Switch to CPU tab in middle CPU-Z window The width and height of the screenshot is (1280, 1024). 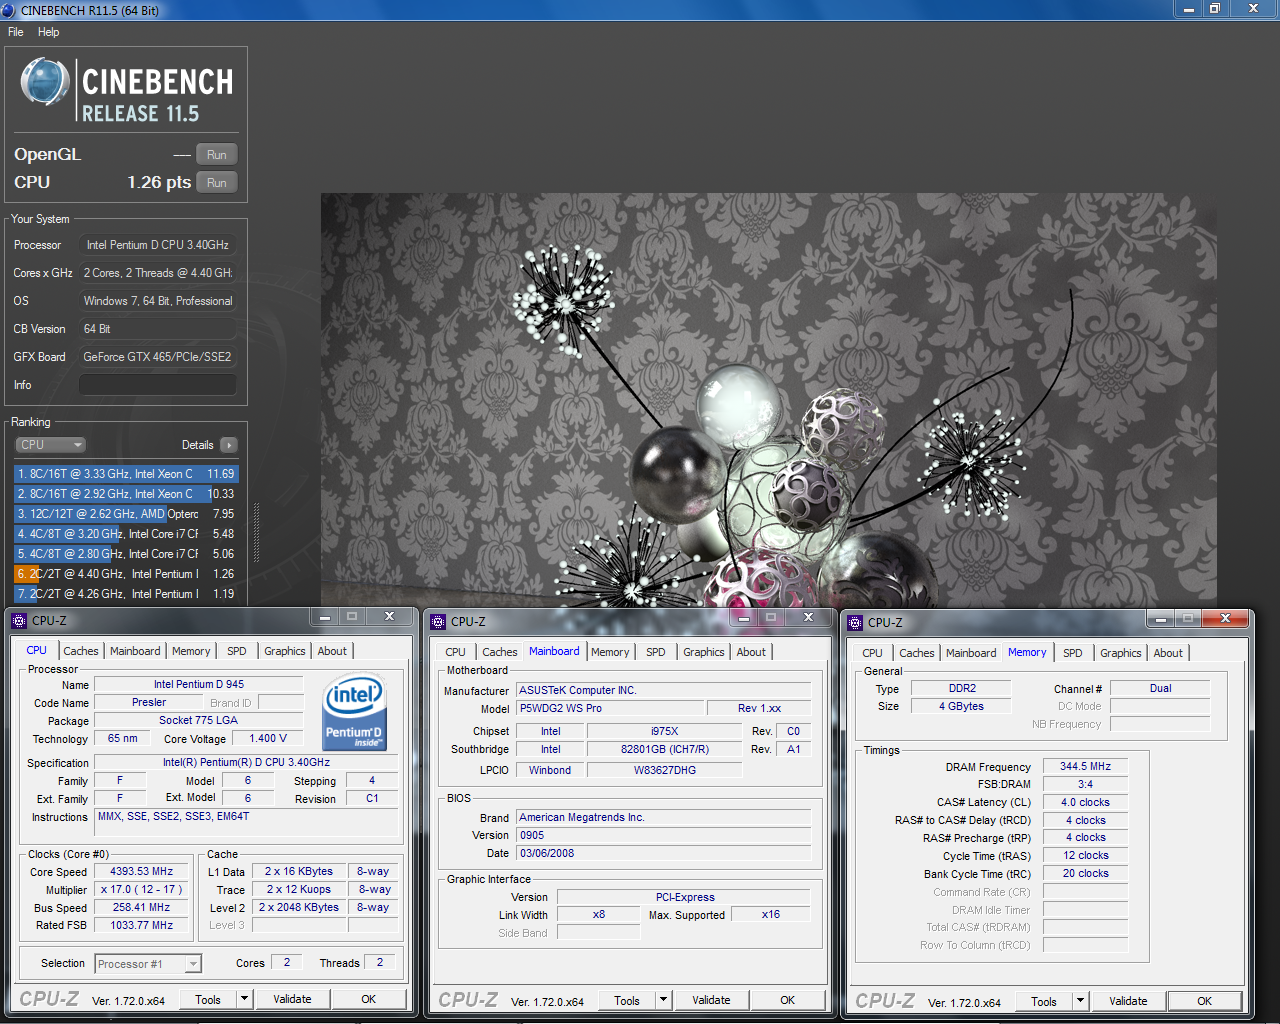pyautogui.click(x=456, y=652)
